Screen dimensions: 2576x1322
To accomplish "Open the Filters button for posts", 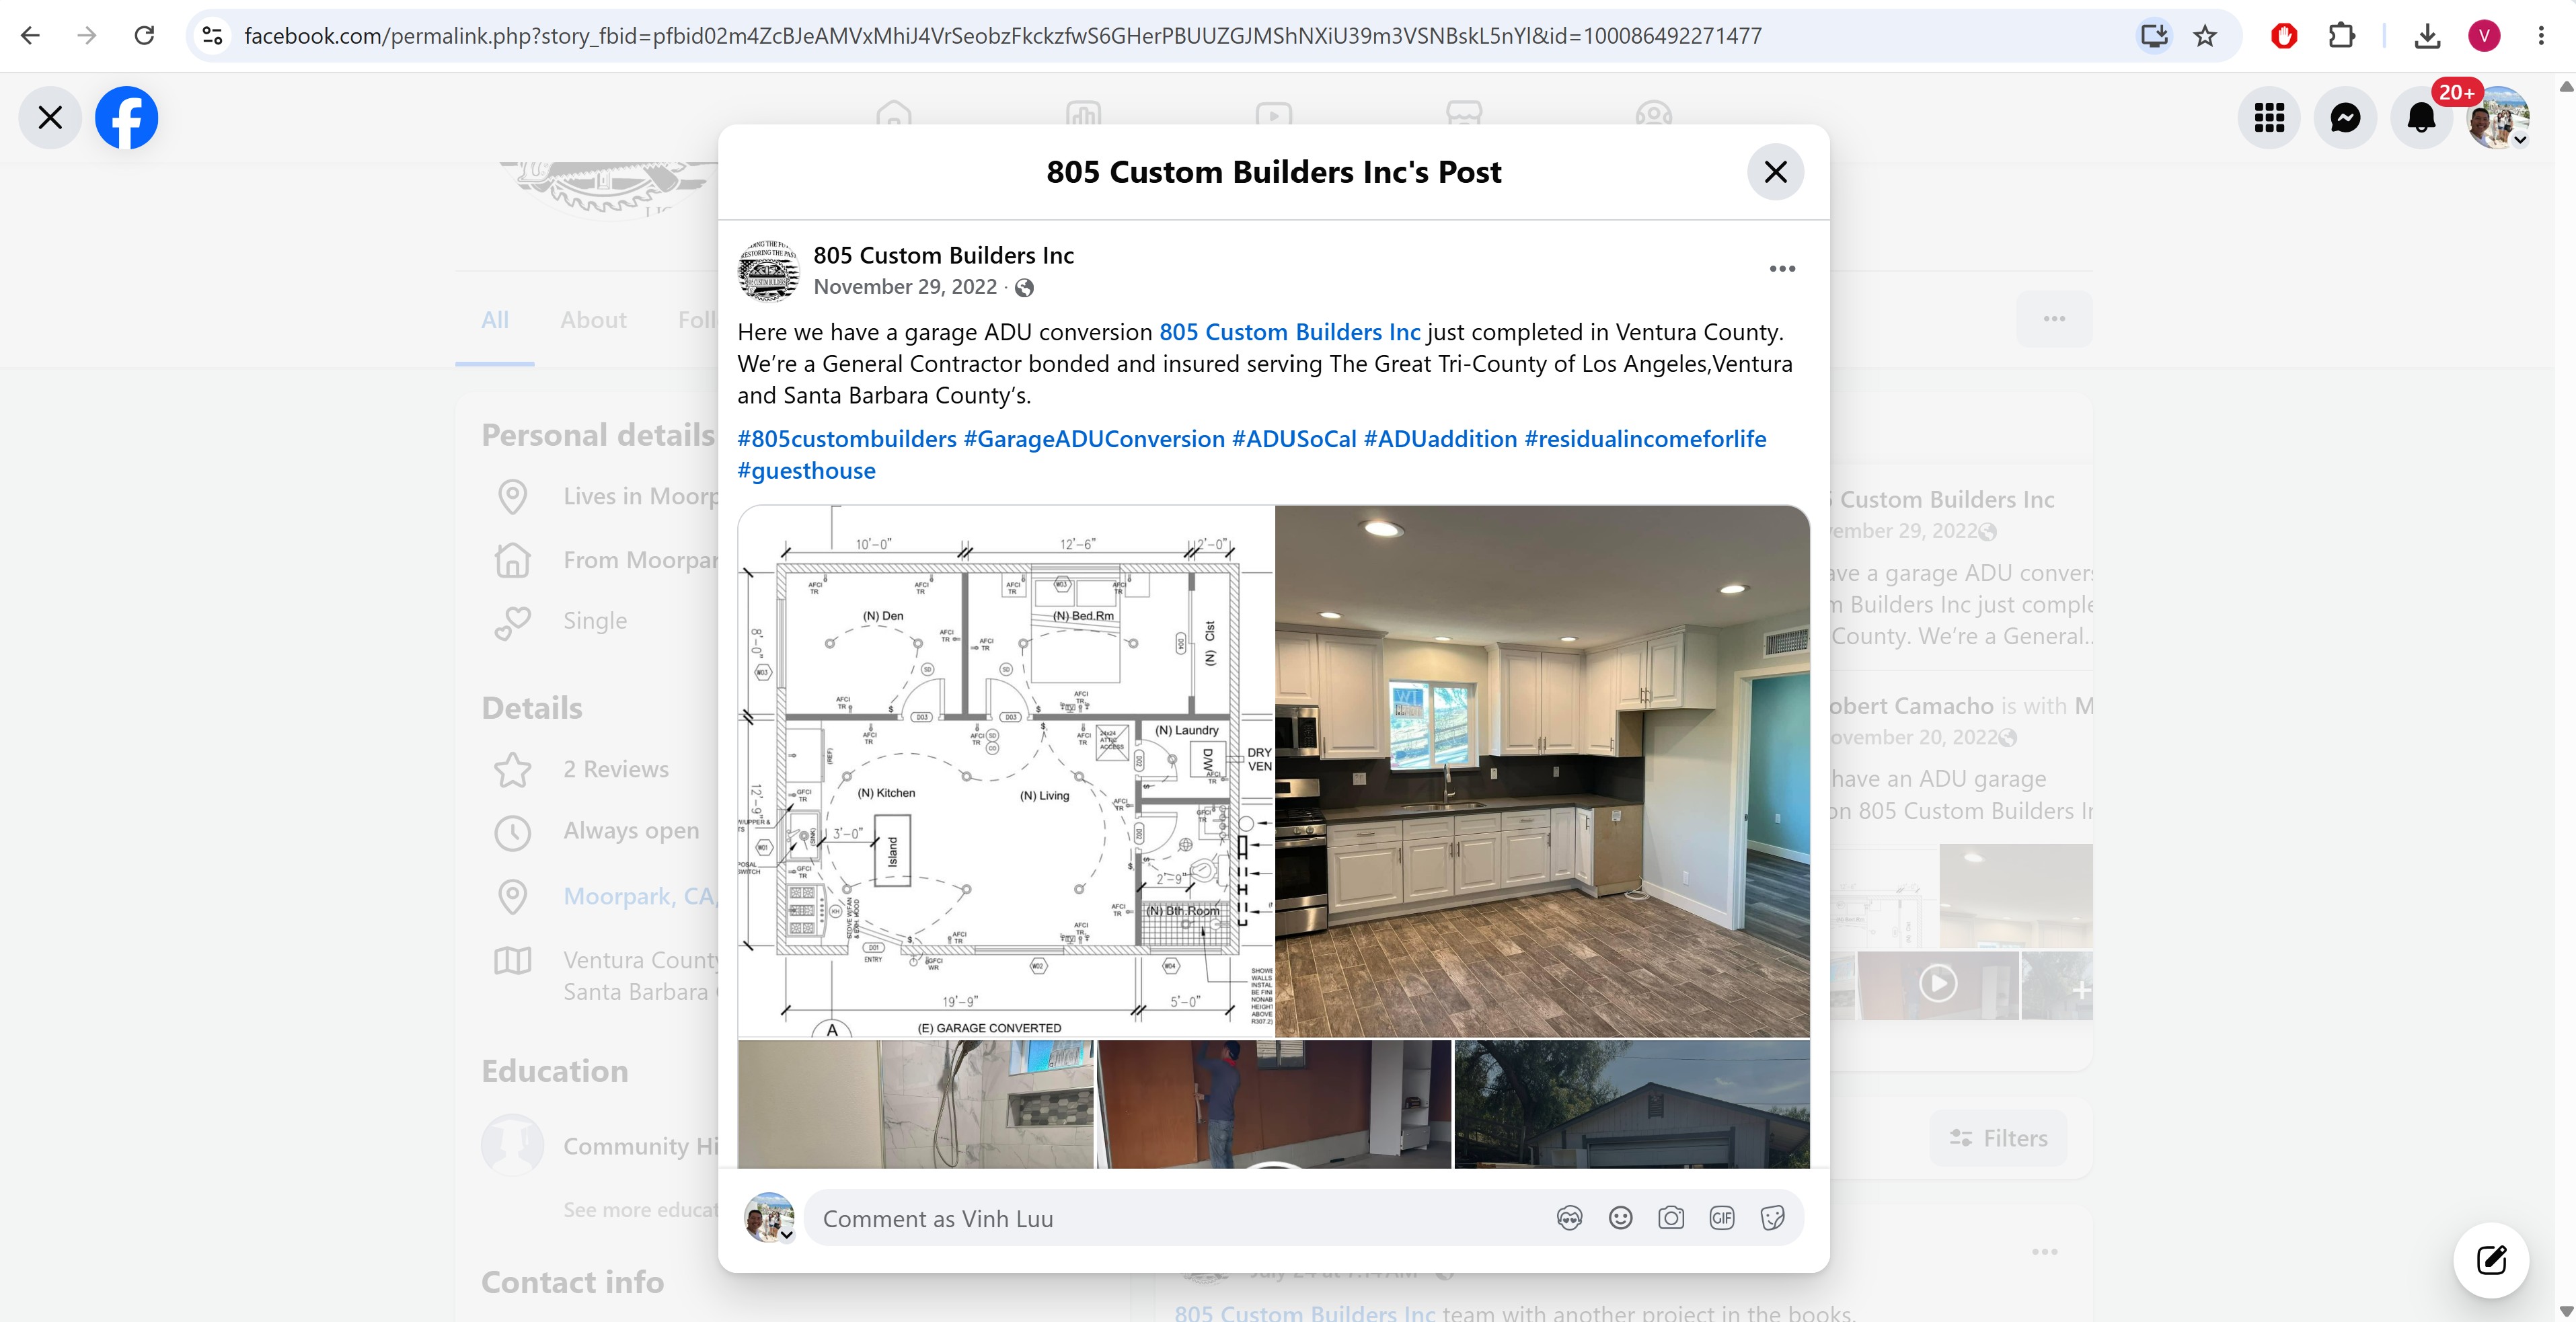I will coord(1998,1138).
